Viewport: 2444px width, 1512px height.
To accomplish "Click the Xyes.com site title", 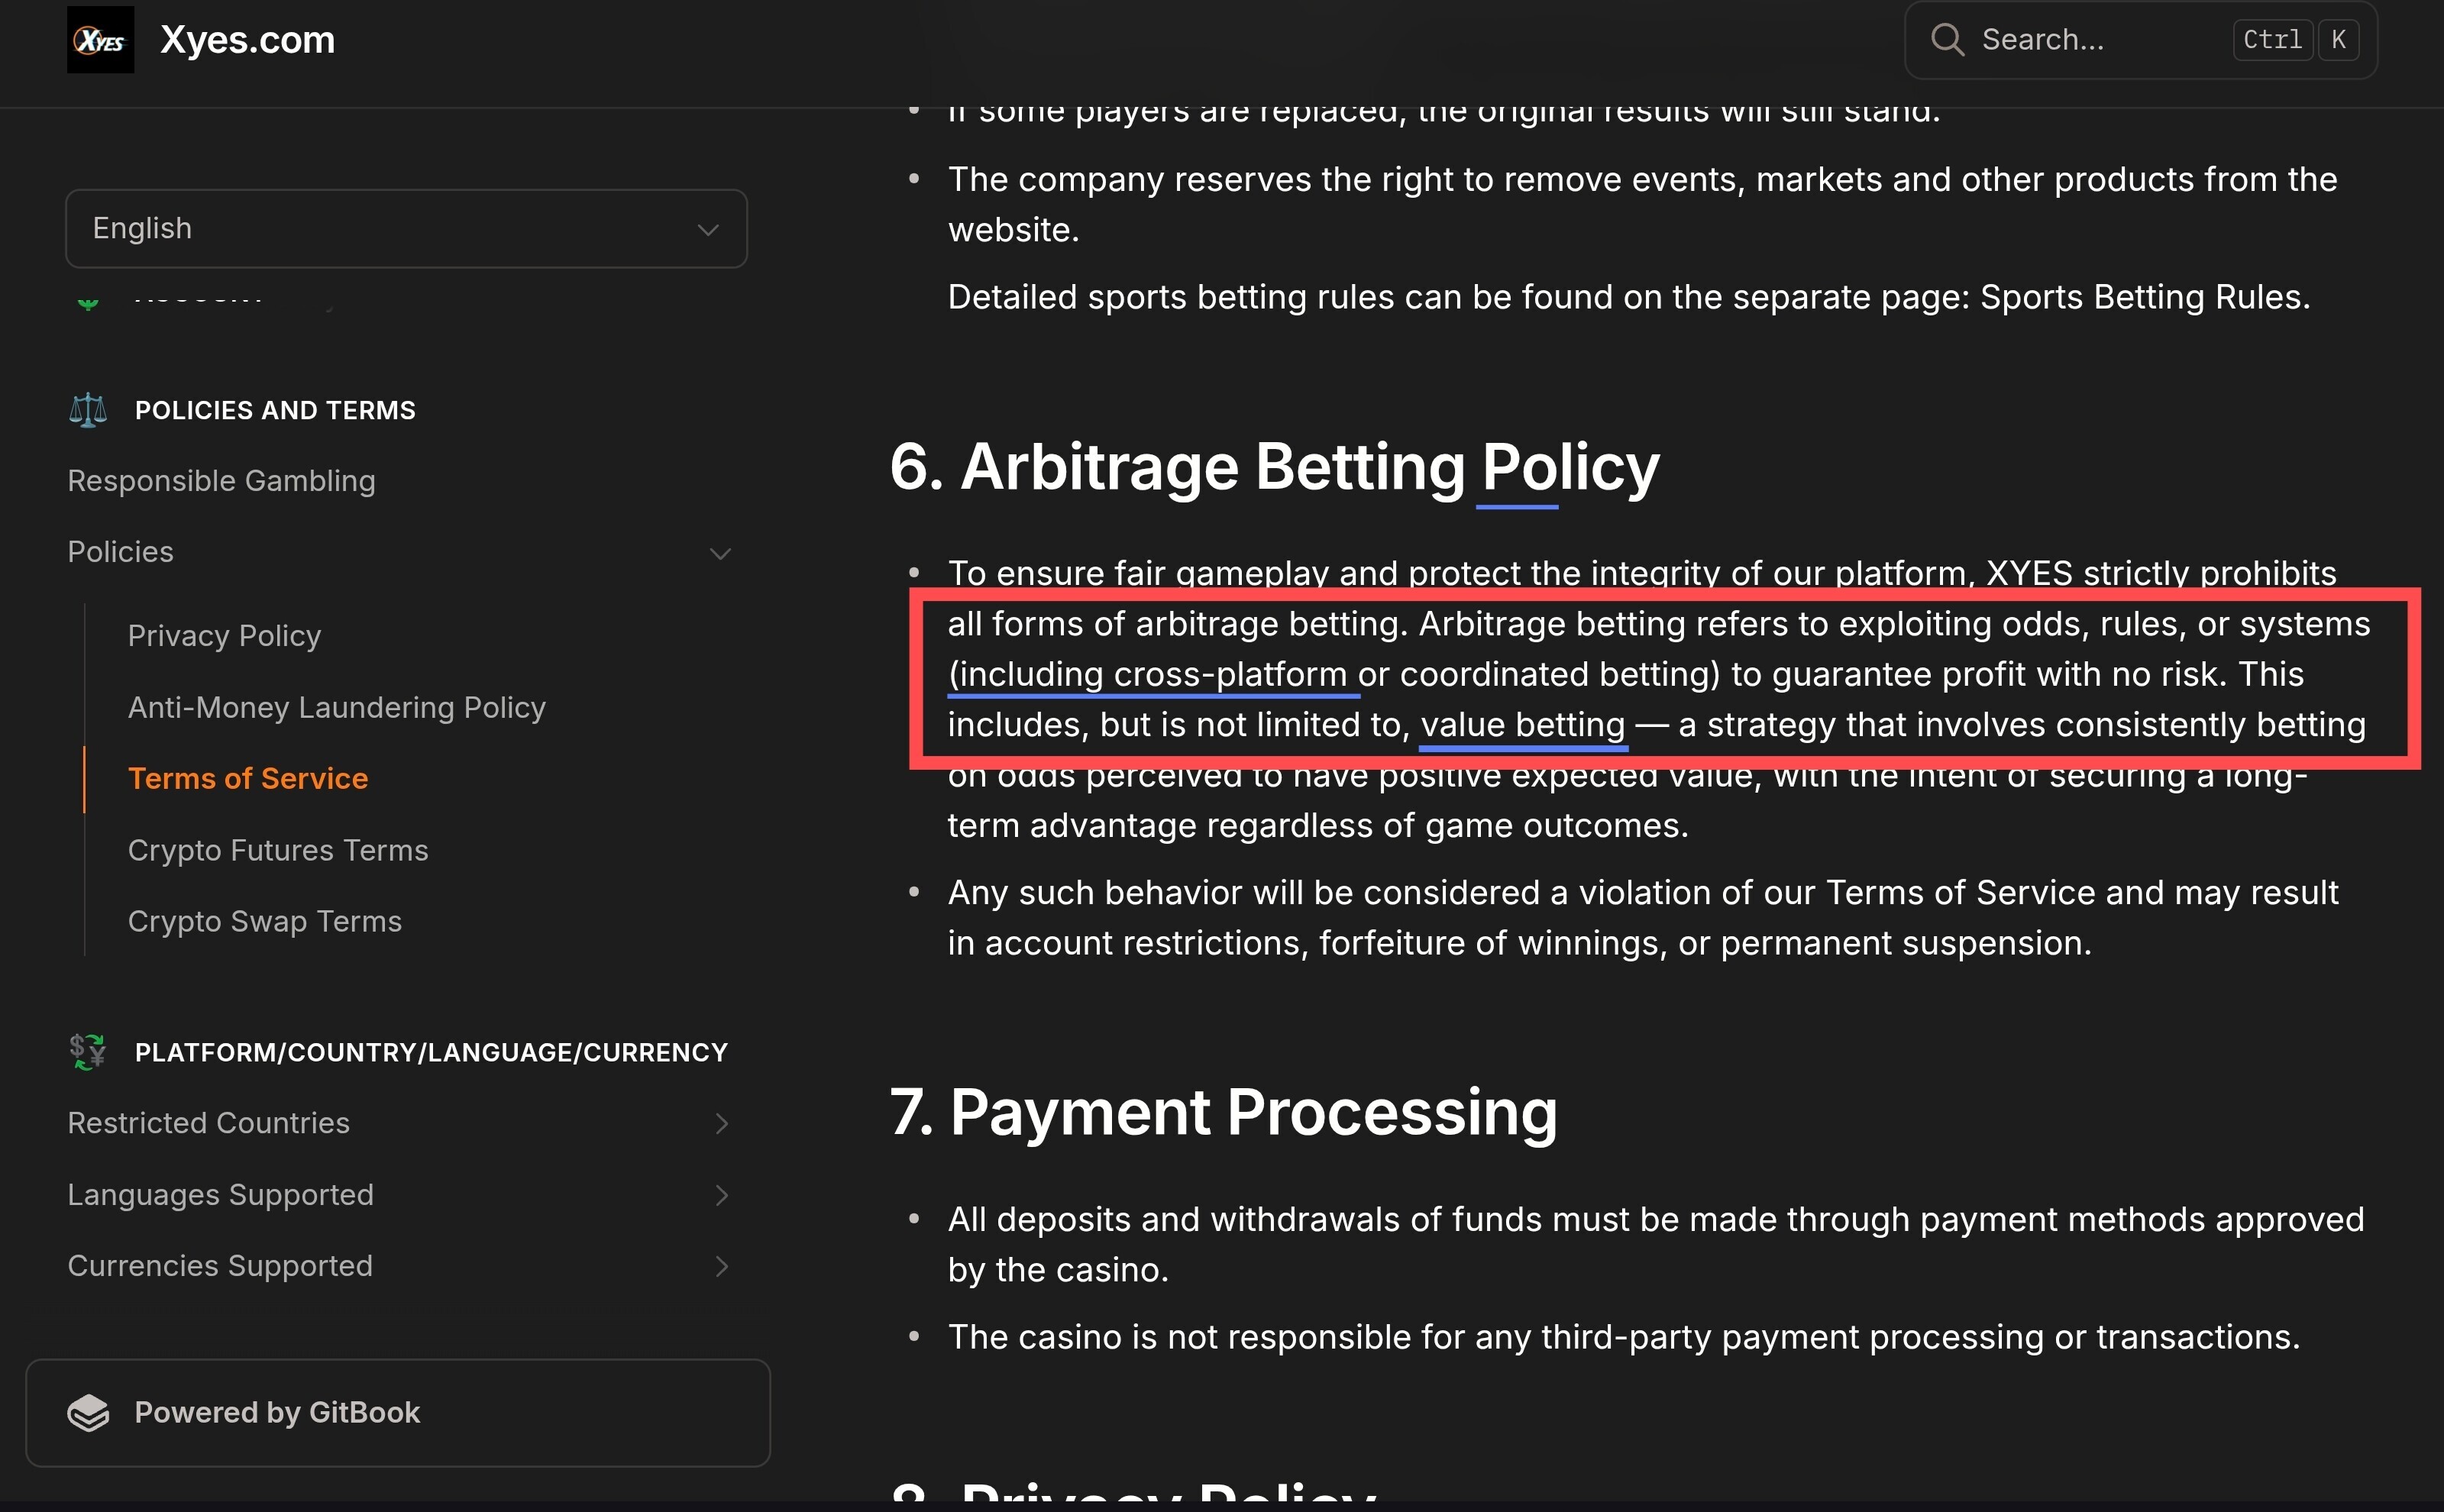I will (x=248, y=40).
